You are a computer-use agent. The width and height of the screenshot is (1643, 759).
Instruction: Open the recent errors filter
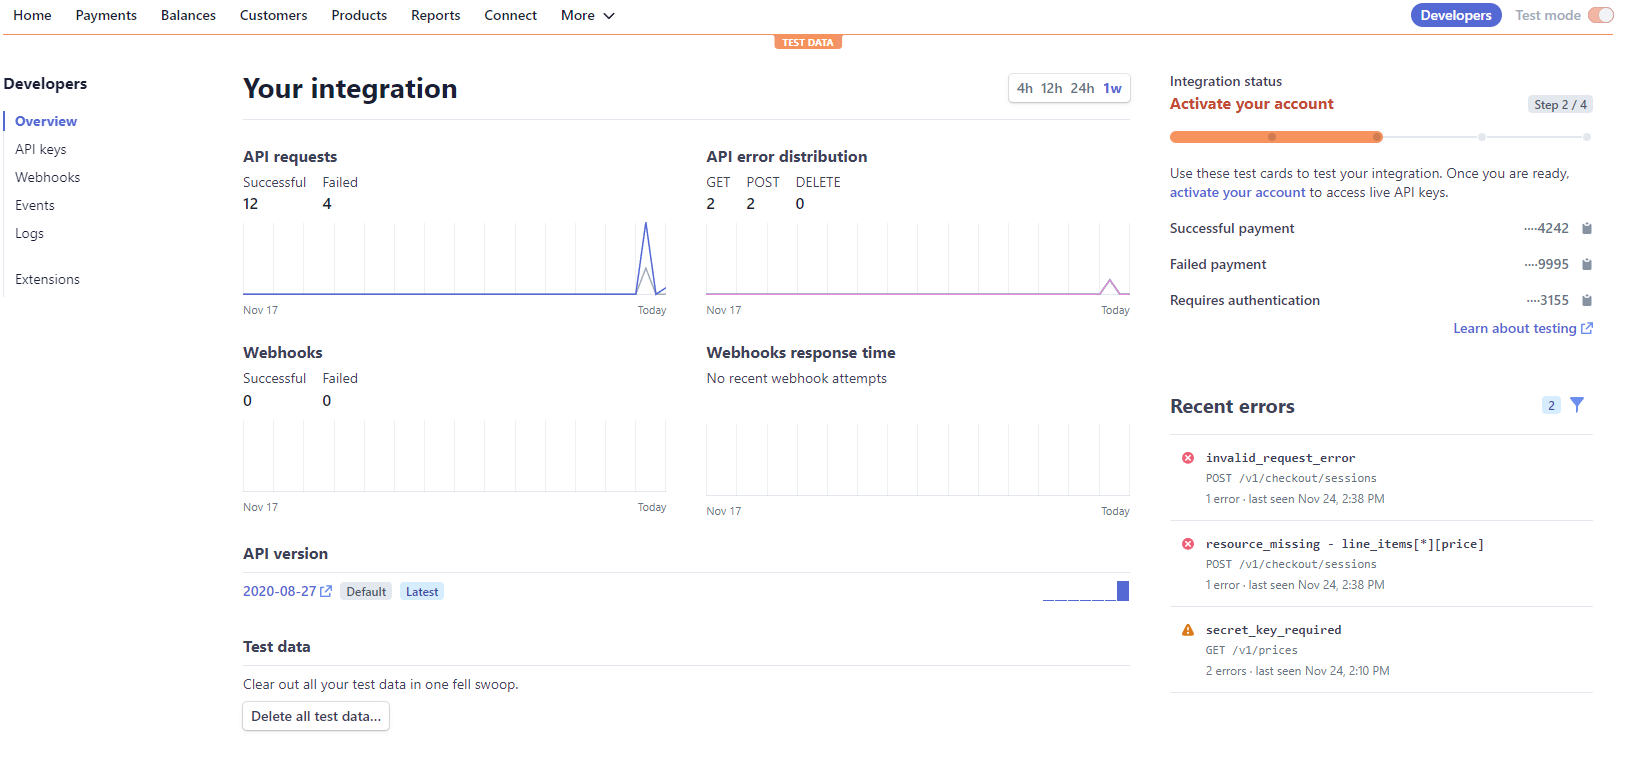(x=1577, y=405)
